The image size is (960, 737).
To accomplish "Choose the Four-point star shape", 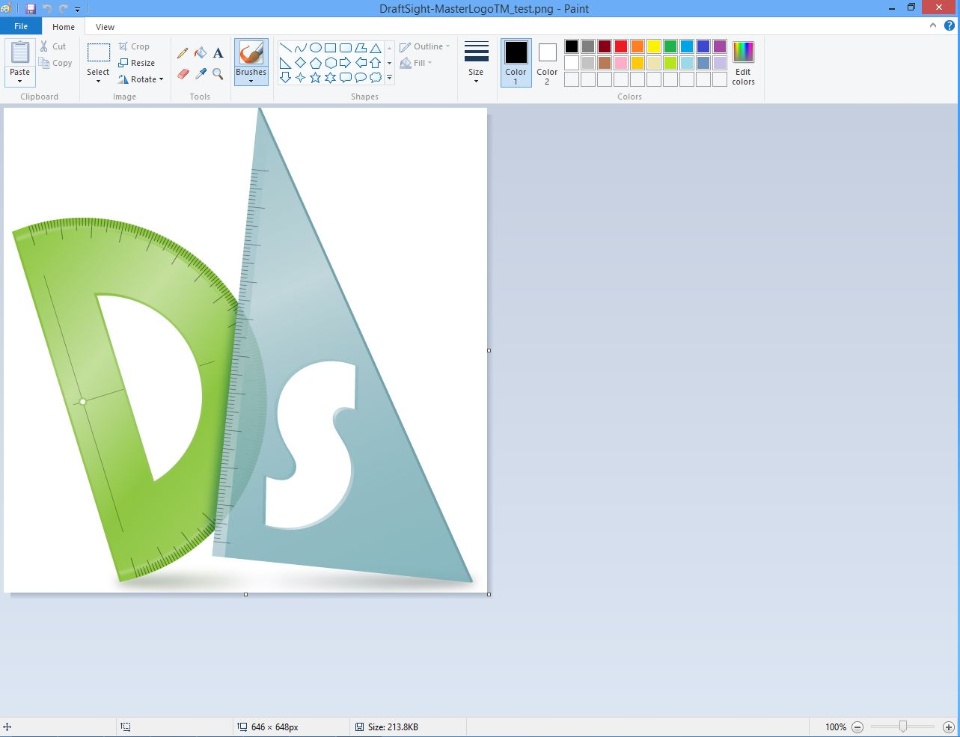I will [300, 77].
